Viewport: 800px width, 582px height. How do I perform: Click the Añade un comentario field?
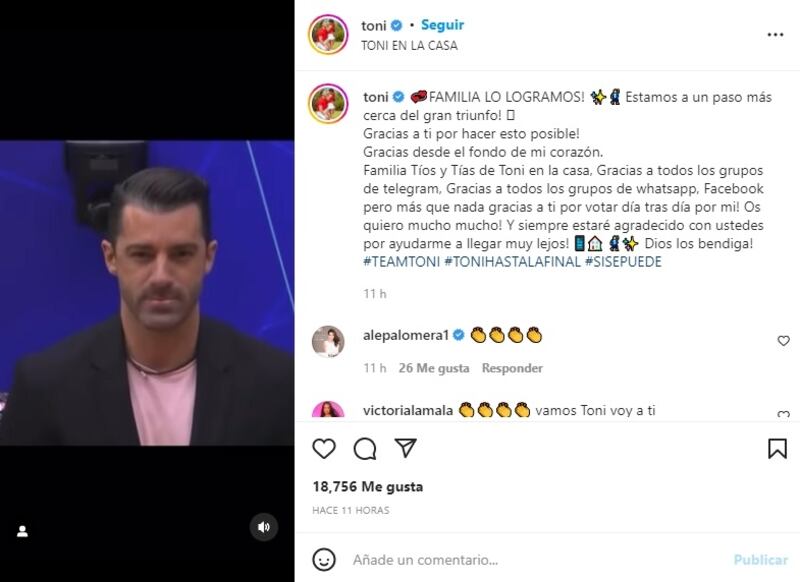point(538,560)
